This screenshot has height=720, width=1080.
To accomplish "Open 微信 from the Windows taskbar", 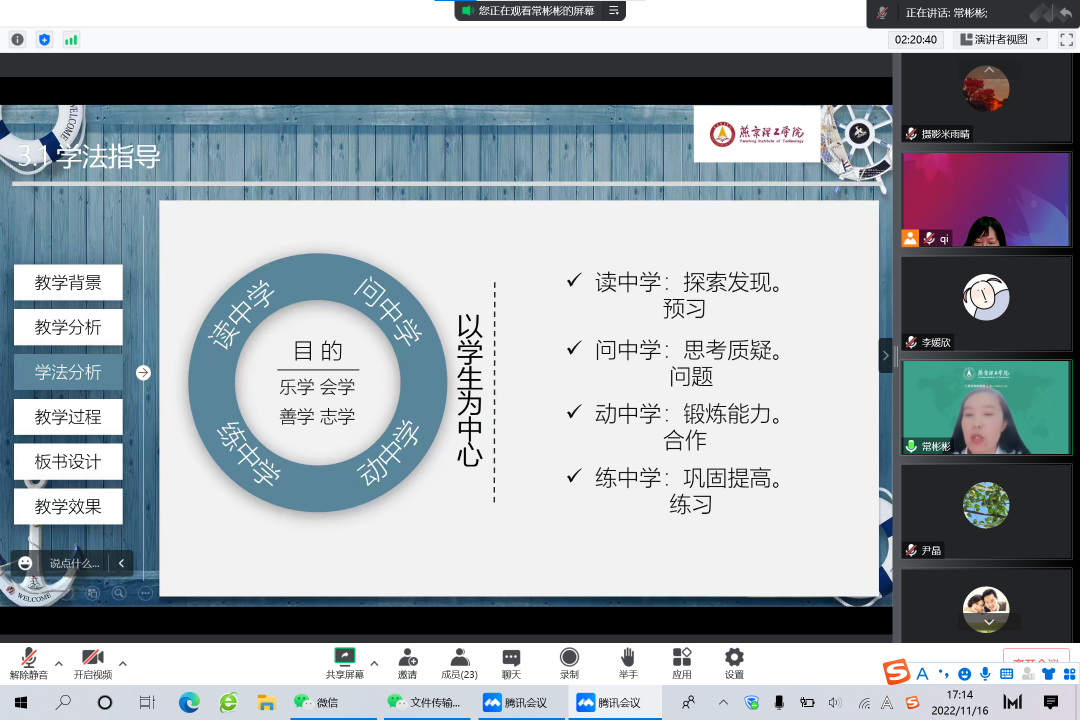I will click(316, 703).
